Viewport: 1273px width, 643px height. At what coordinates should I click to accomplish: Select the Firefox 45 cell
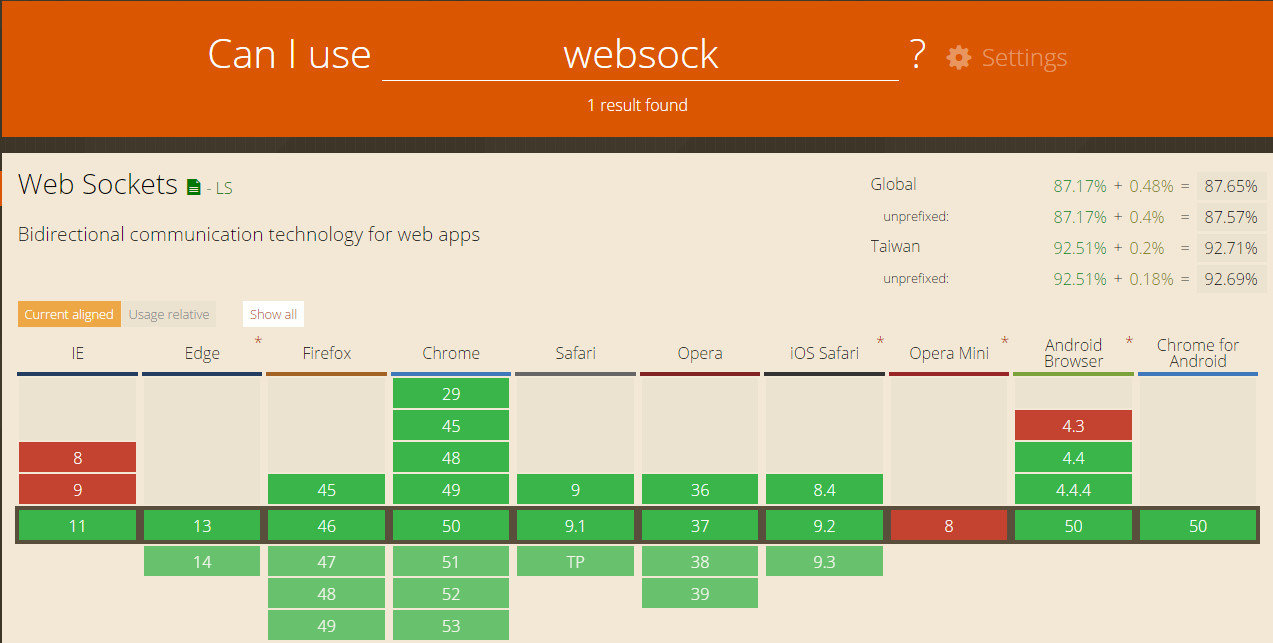pos(327,490)
